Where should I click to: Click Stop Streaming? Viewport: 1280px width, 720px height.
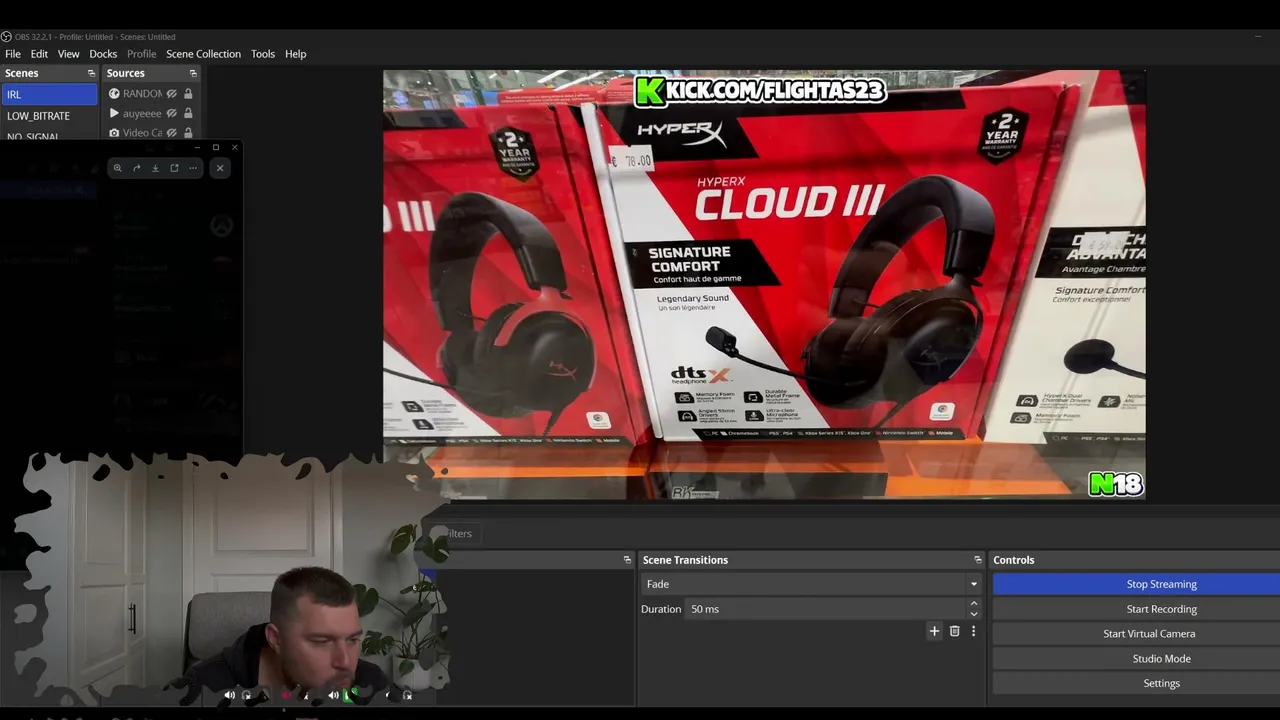pos(1161,584)
